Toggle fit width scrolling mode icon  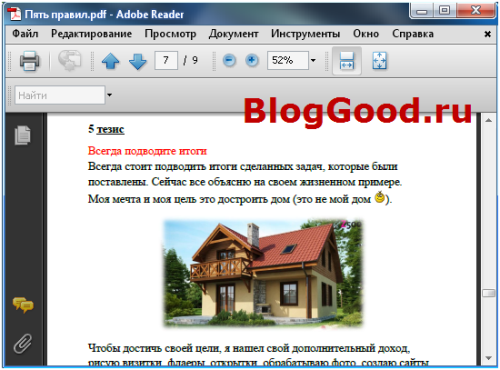pyautogui.click(x=347, y=61)
